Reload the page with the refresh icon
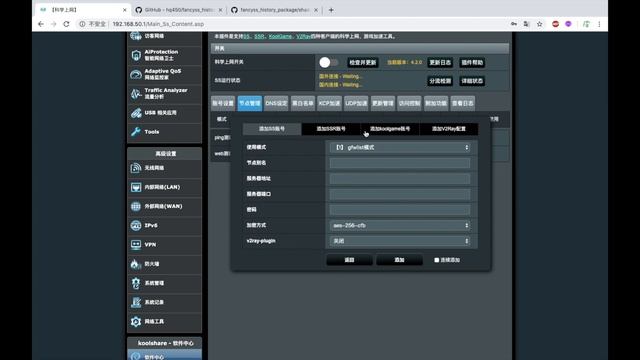 [x=66, y=24]
